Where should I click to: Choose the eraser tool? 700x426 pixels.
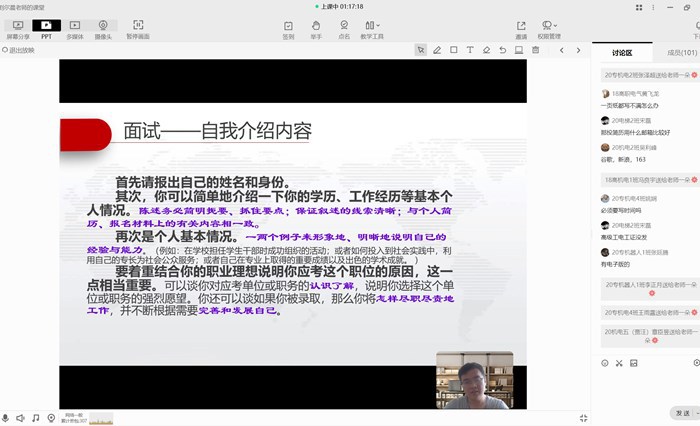coord(487,49)
